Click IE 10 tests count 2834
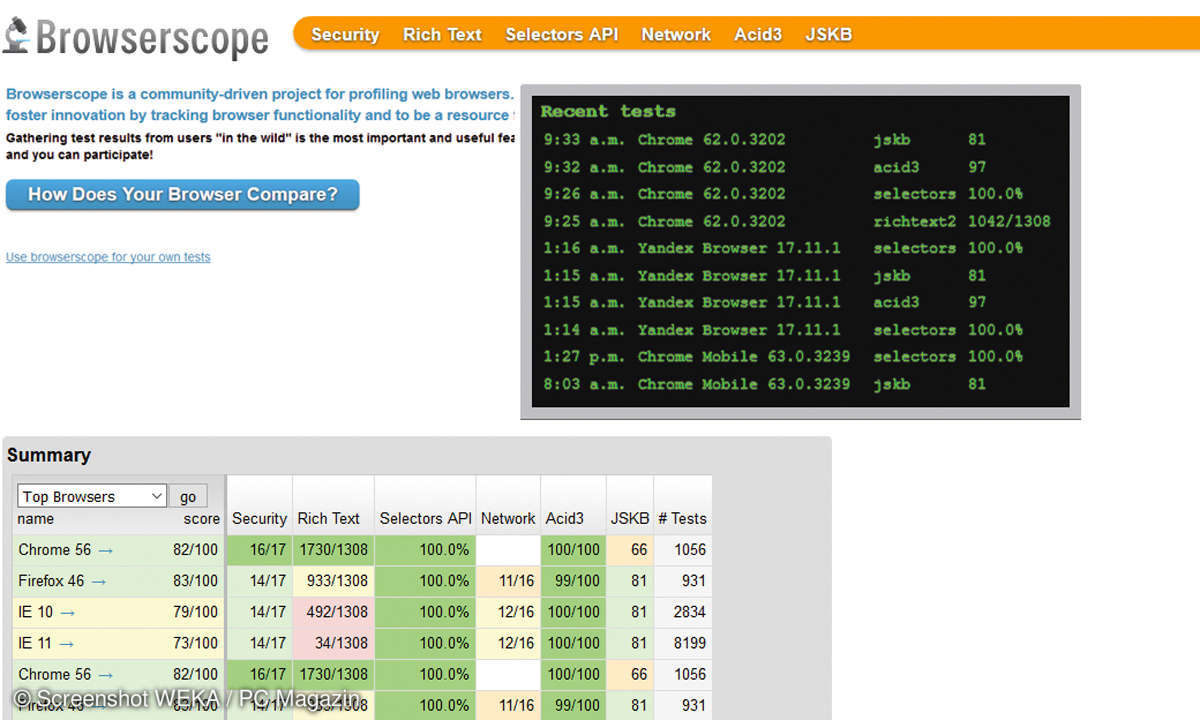This screenshot has height=720, width=1200. pos(683,611)
